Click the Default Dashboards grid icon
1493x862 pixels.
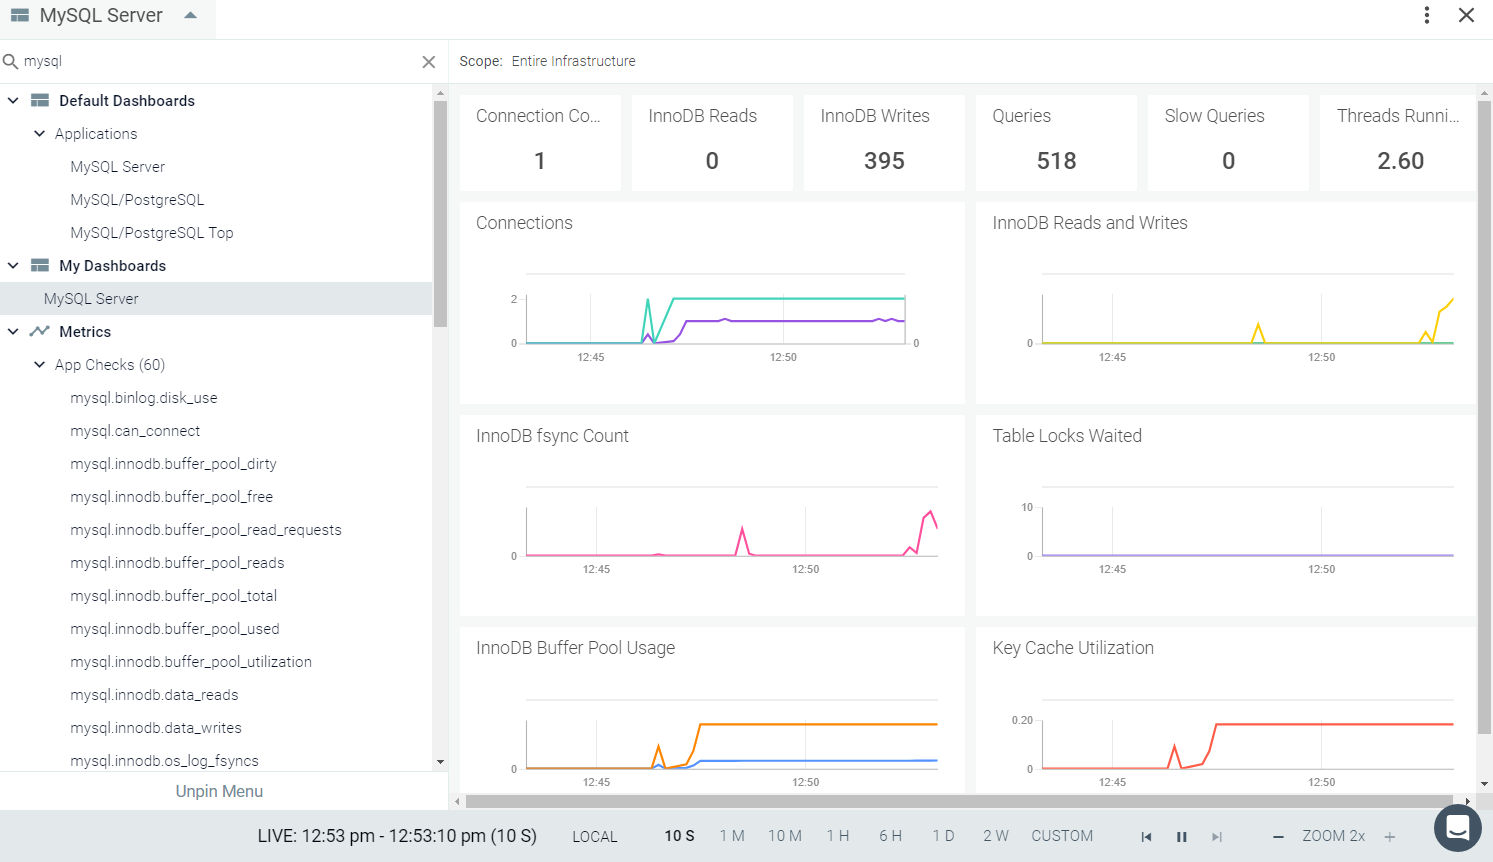click(40, 100)
